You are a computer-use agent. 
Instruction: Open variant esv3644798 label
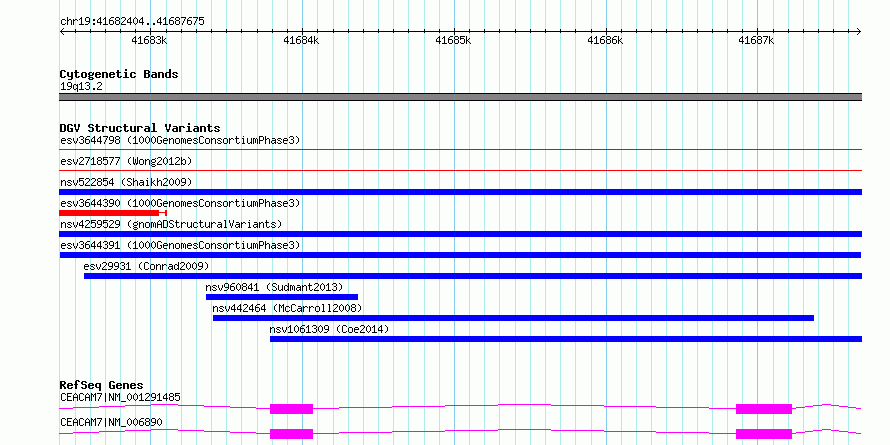pos(180,140)
